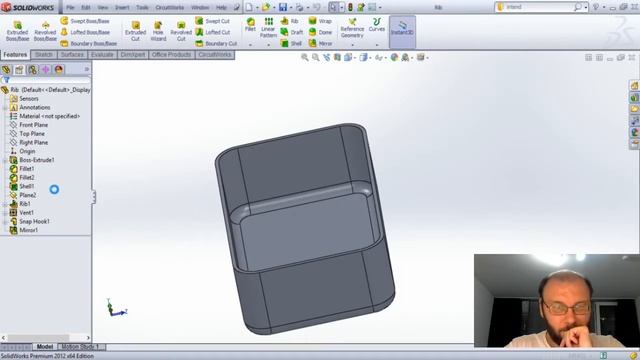Viewport: 640px width, 360px height.
Task: Click the Rebuild traffic light icon
Action: point(350,7)
